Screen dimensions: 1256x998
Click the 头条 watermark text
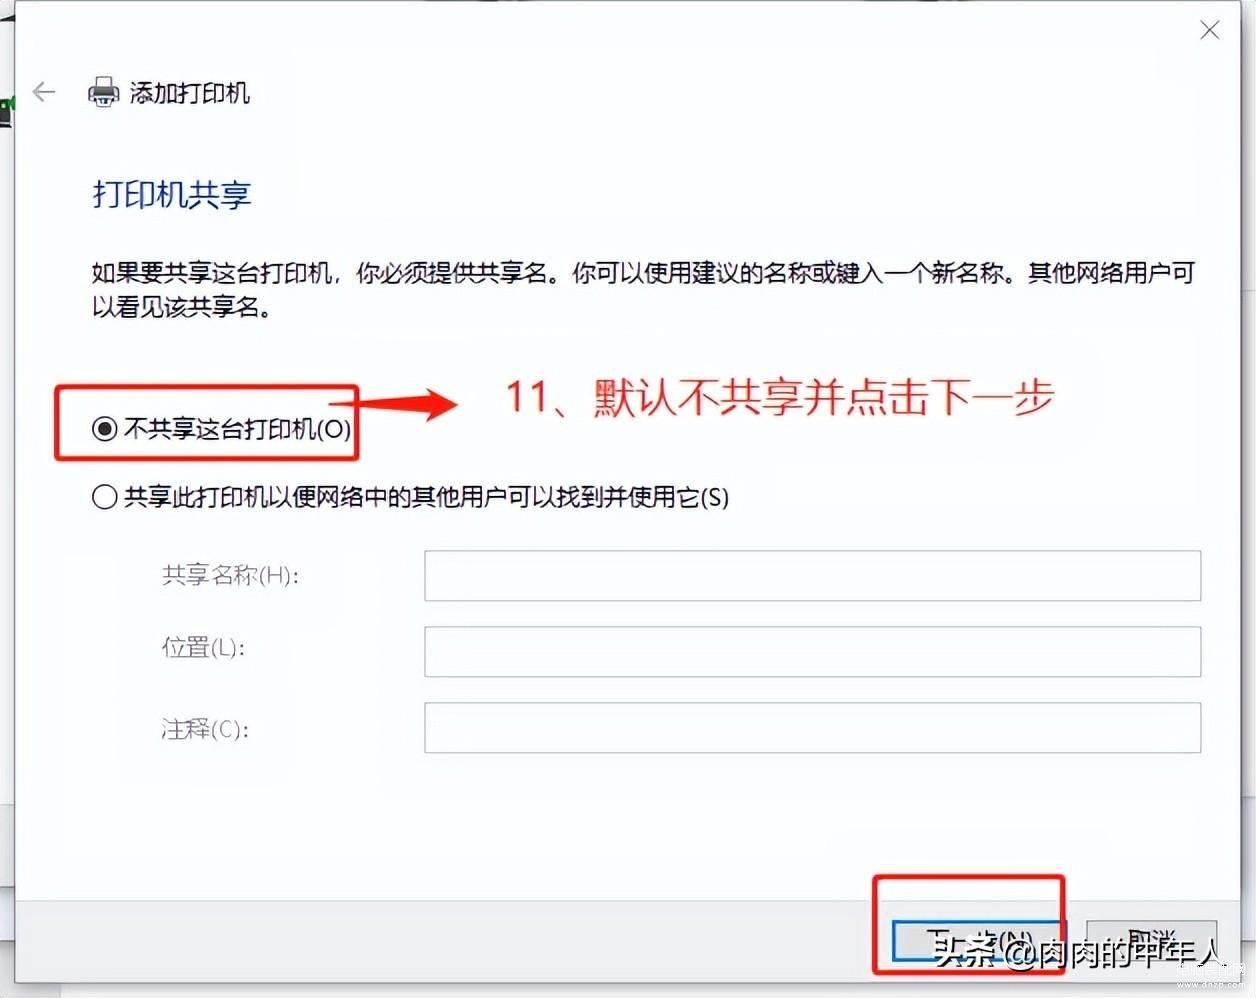tap(964, 948)
